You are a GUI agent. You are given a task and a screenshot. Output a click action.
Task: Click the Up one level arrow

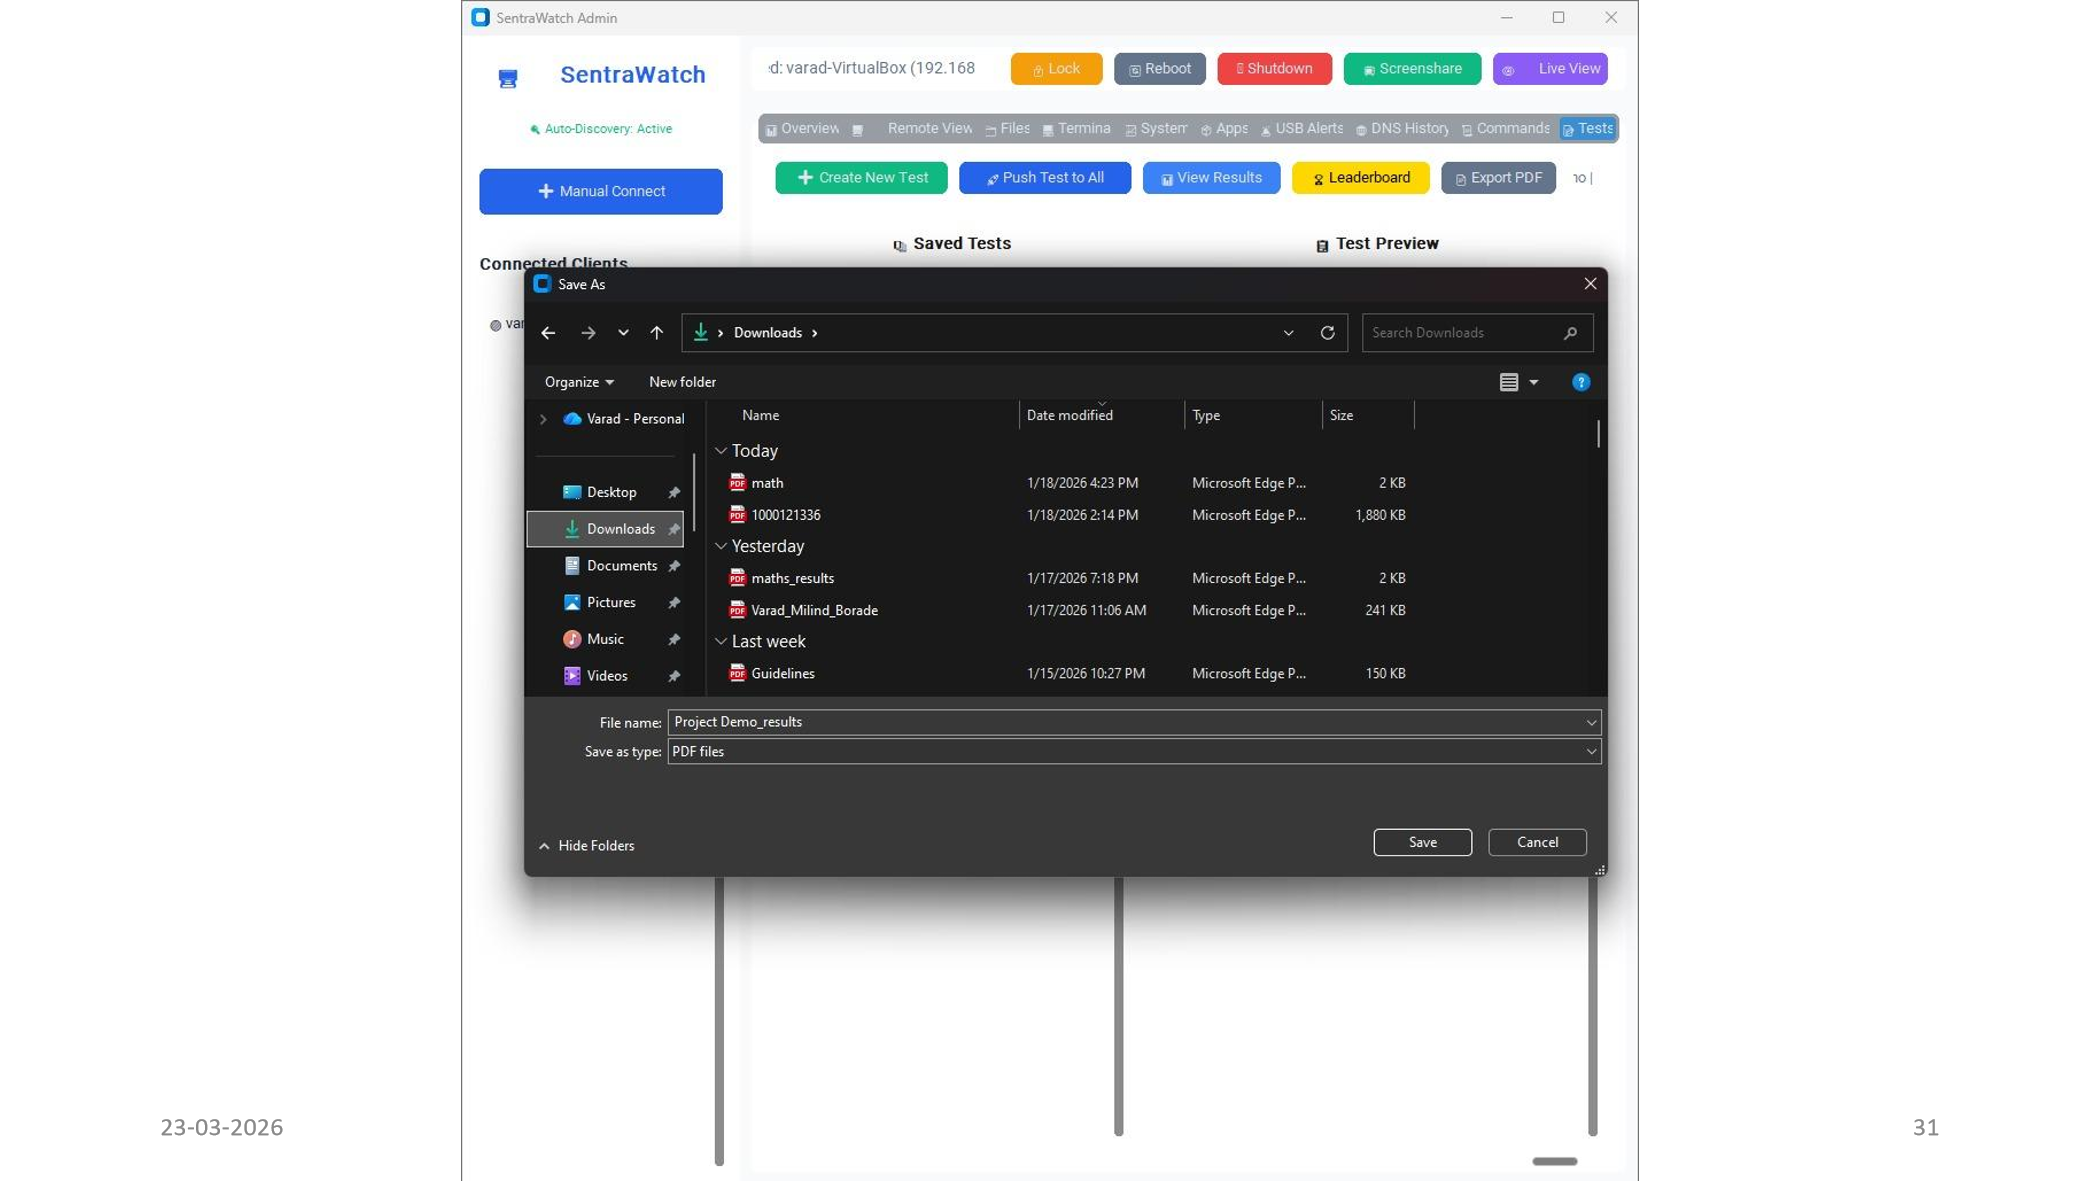pos(656,333)
